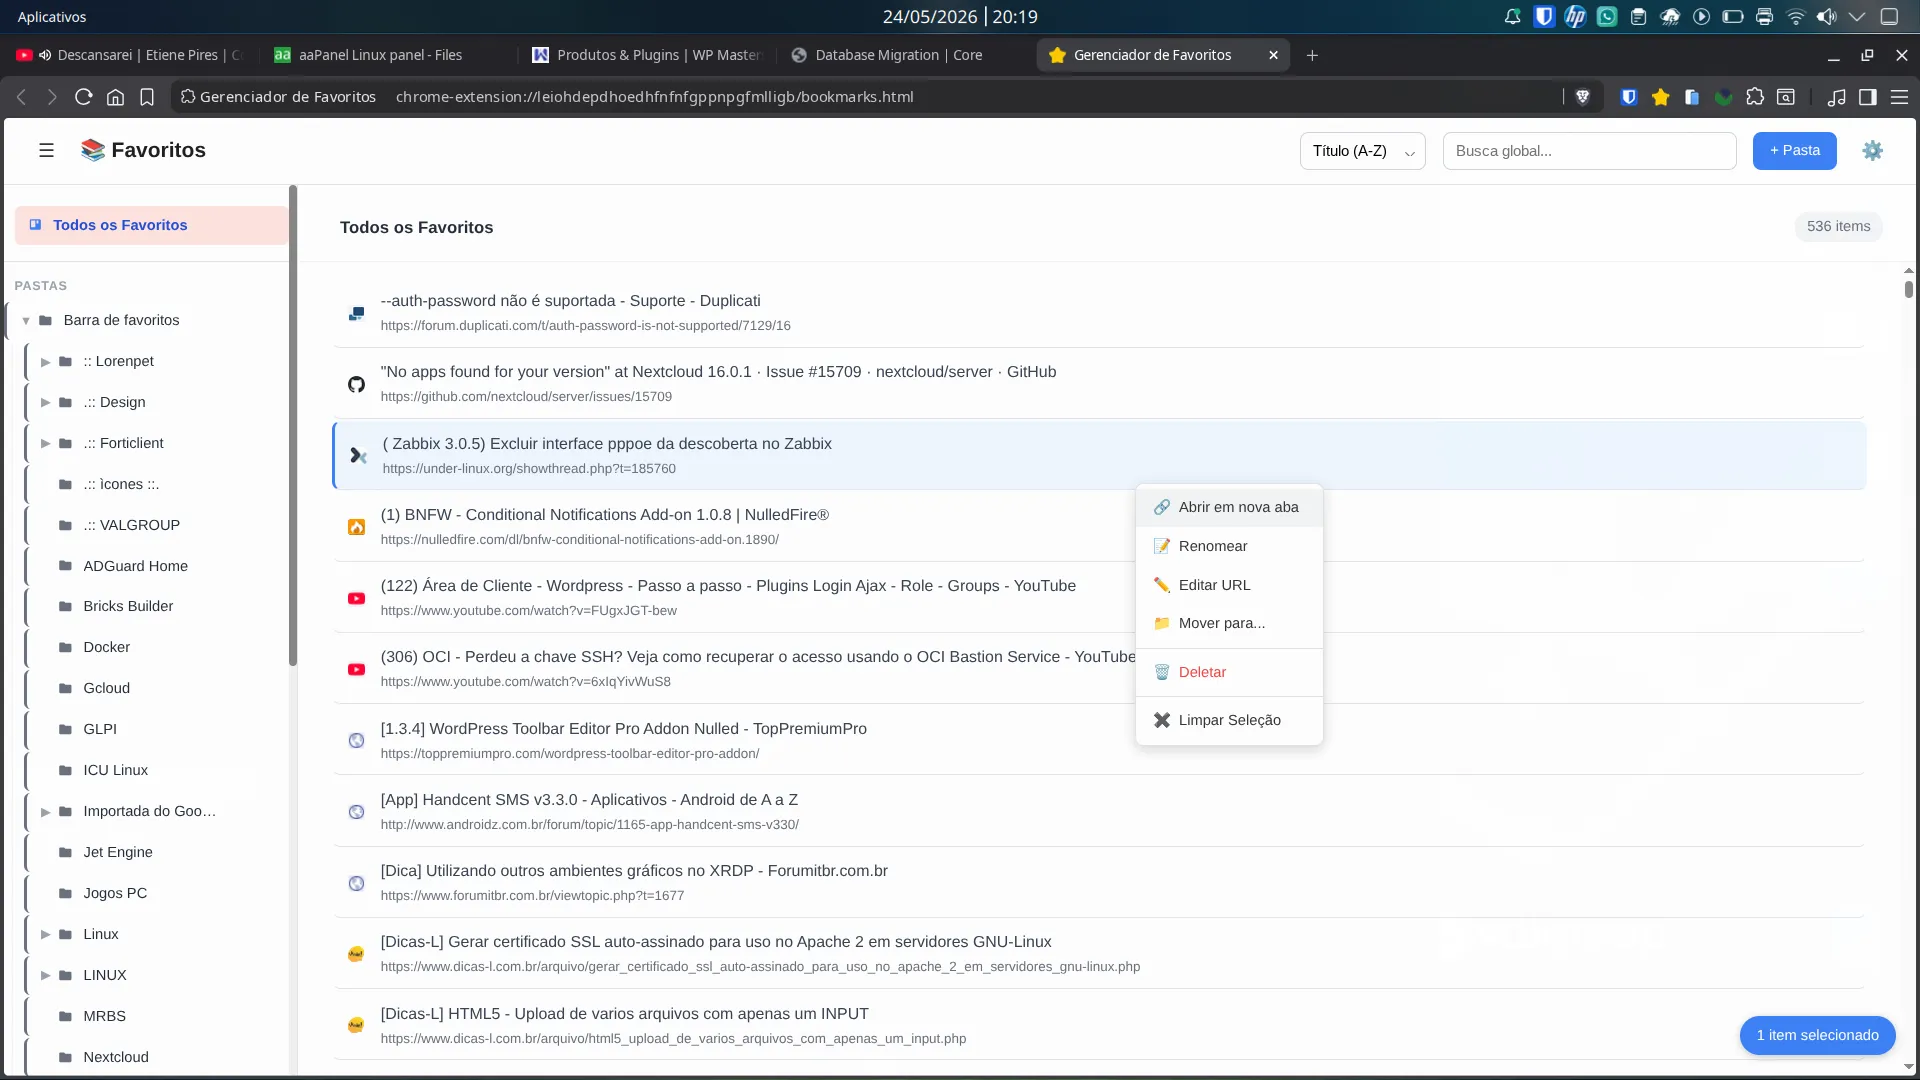Expand the Importada do Goo… folder
Screen dimensions: 1920x1080
point(45,812)
